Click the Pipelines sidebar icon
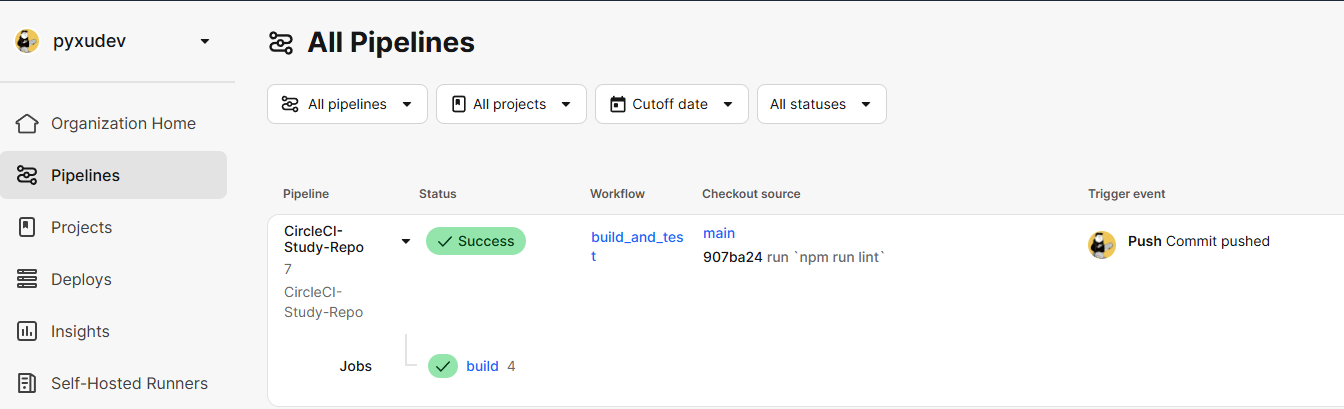The width and height of the screenshot is (1344, 409). click(x=27, y=175)
